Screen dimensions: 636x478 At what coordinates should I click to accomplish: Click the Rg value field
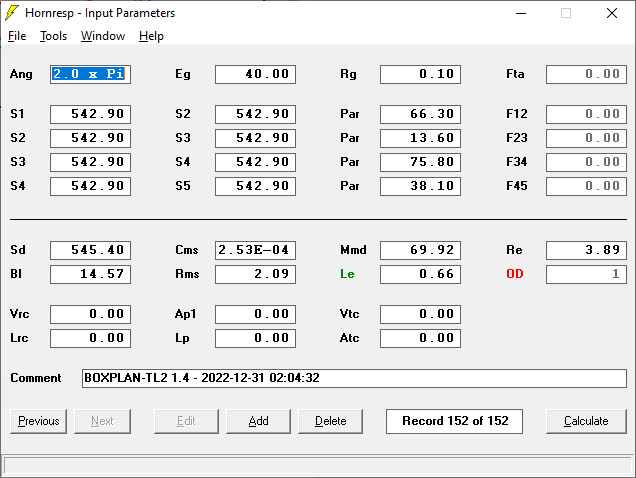click(x=420, y=74)
